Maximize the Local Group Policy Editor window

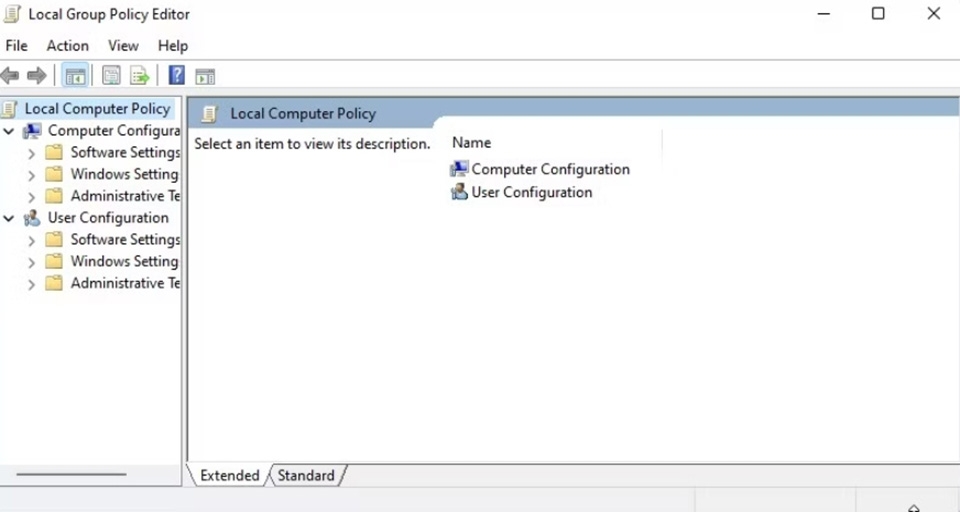click(878, 13)
